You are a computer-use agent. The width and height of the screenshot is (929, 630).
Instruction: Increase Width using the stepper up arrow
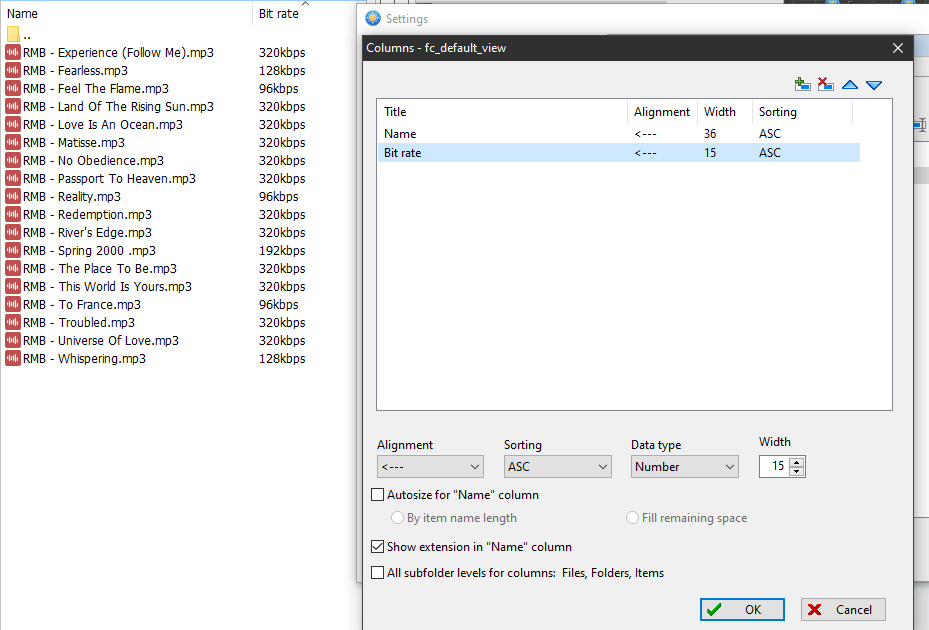797,462
